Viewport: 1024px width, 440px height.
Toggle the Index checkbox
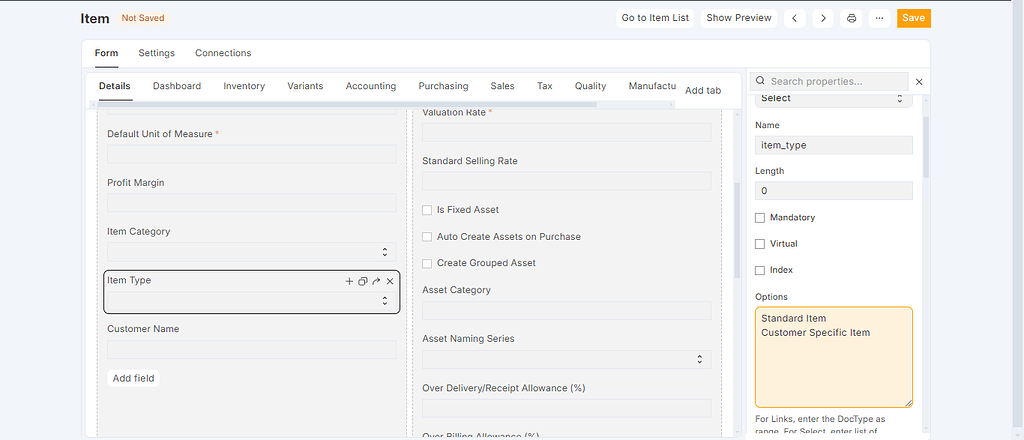760,270
